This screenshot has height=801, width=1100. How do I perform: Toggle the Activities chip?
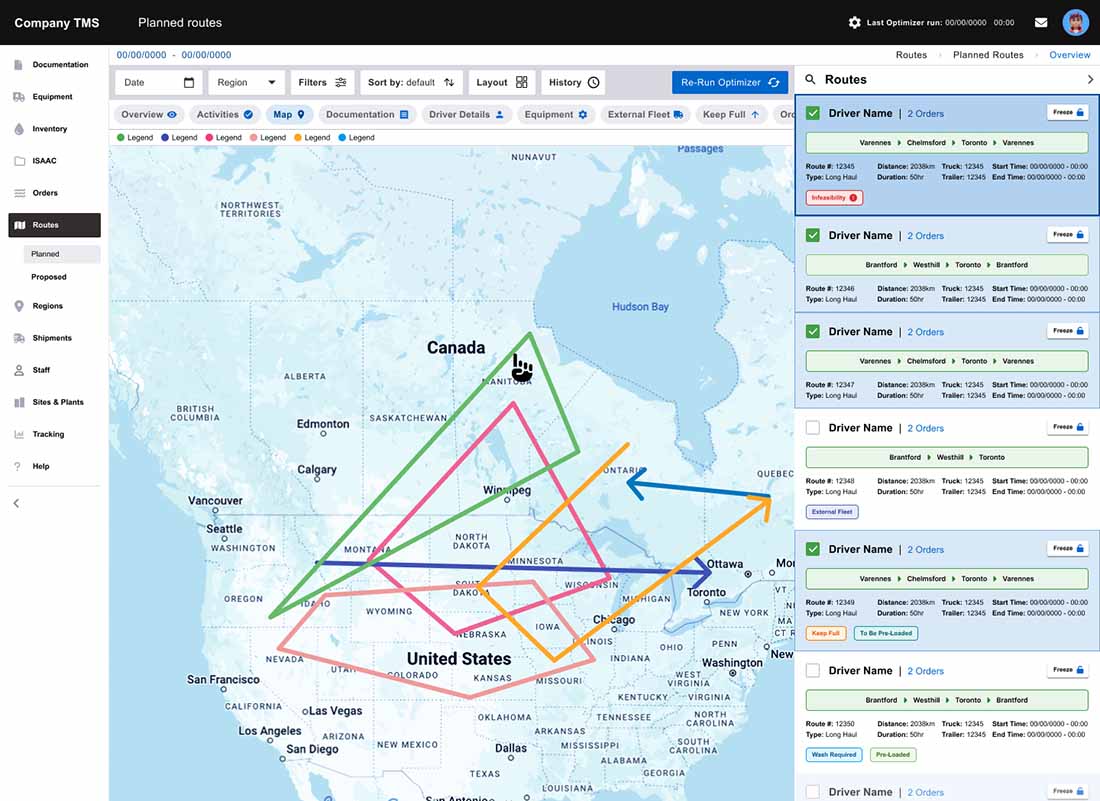[224, 114]
